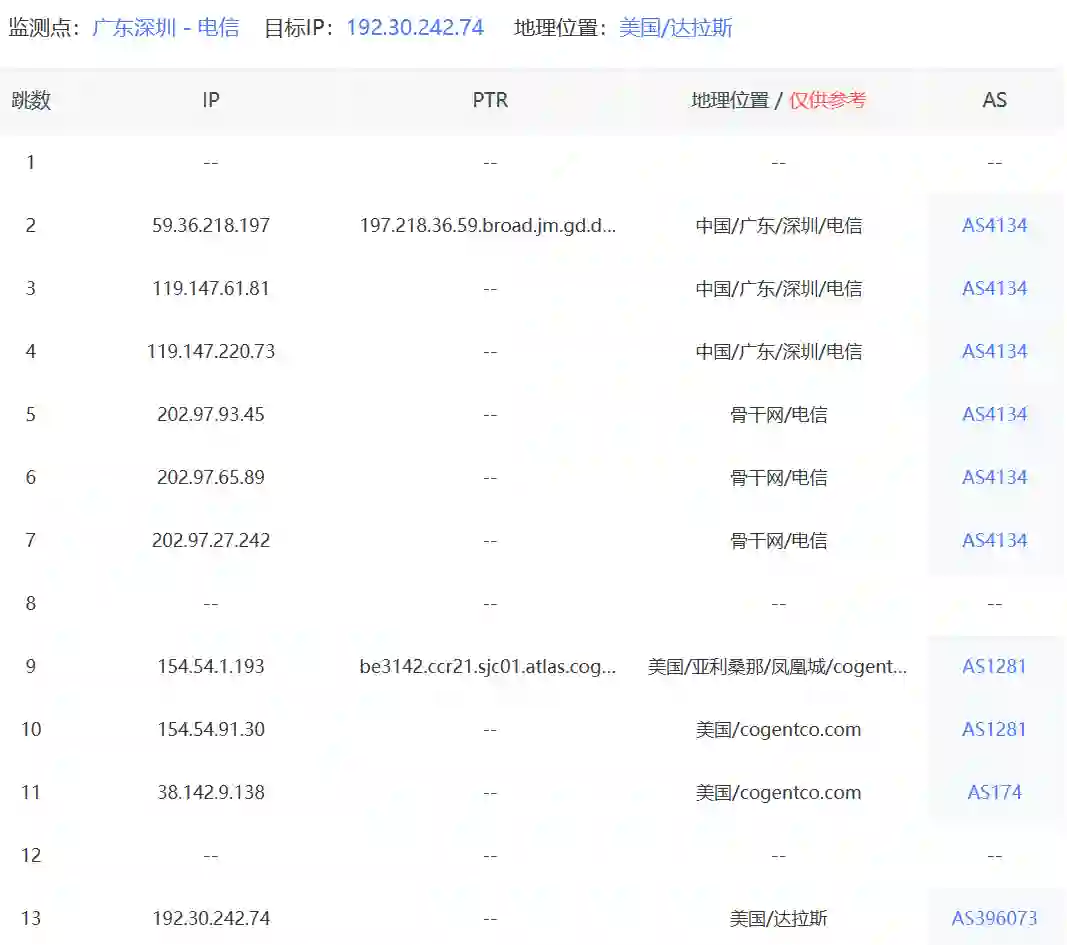Open AS1281 next to 154.54.91.30
This screenshot has width=1067, height=945.
(x=995, y=729)
